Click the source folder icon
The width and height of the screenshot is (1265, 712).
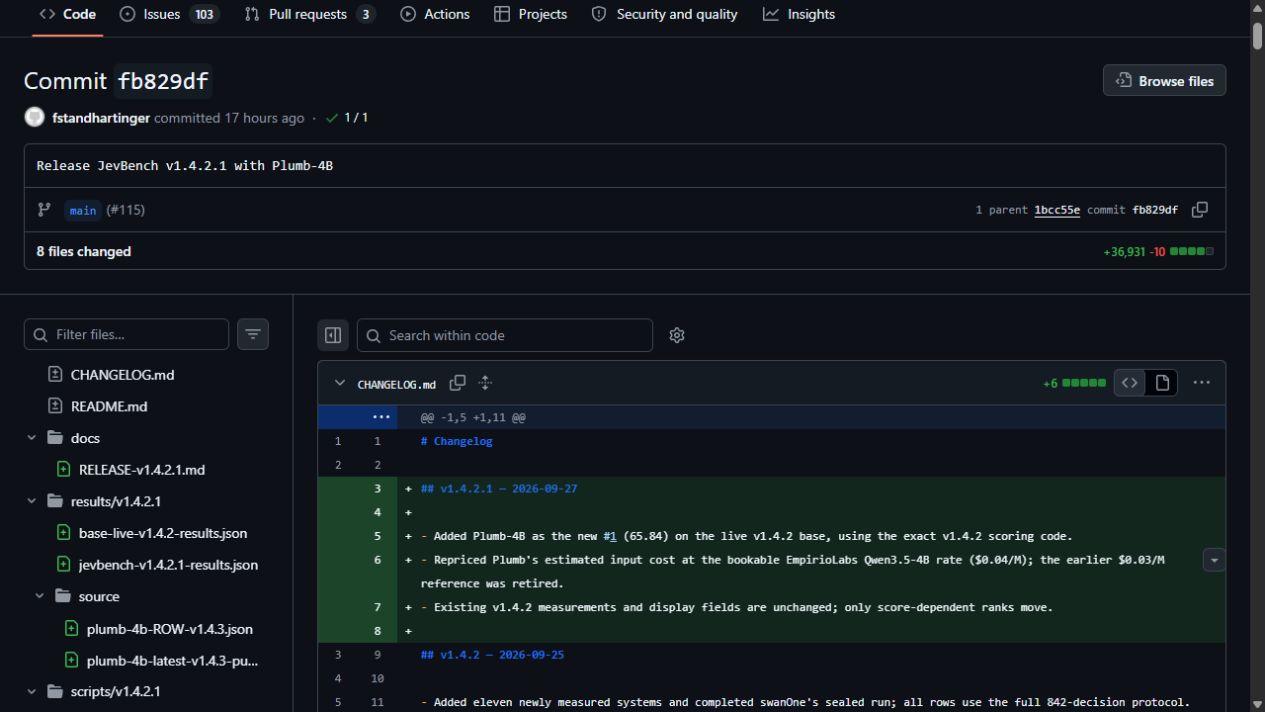click(63, 596)
